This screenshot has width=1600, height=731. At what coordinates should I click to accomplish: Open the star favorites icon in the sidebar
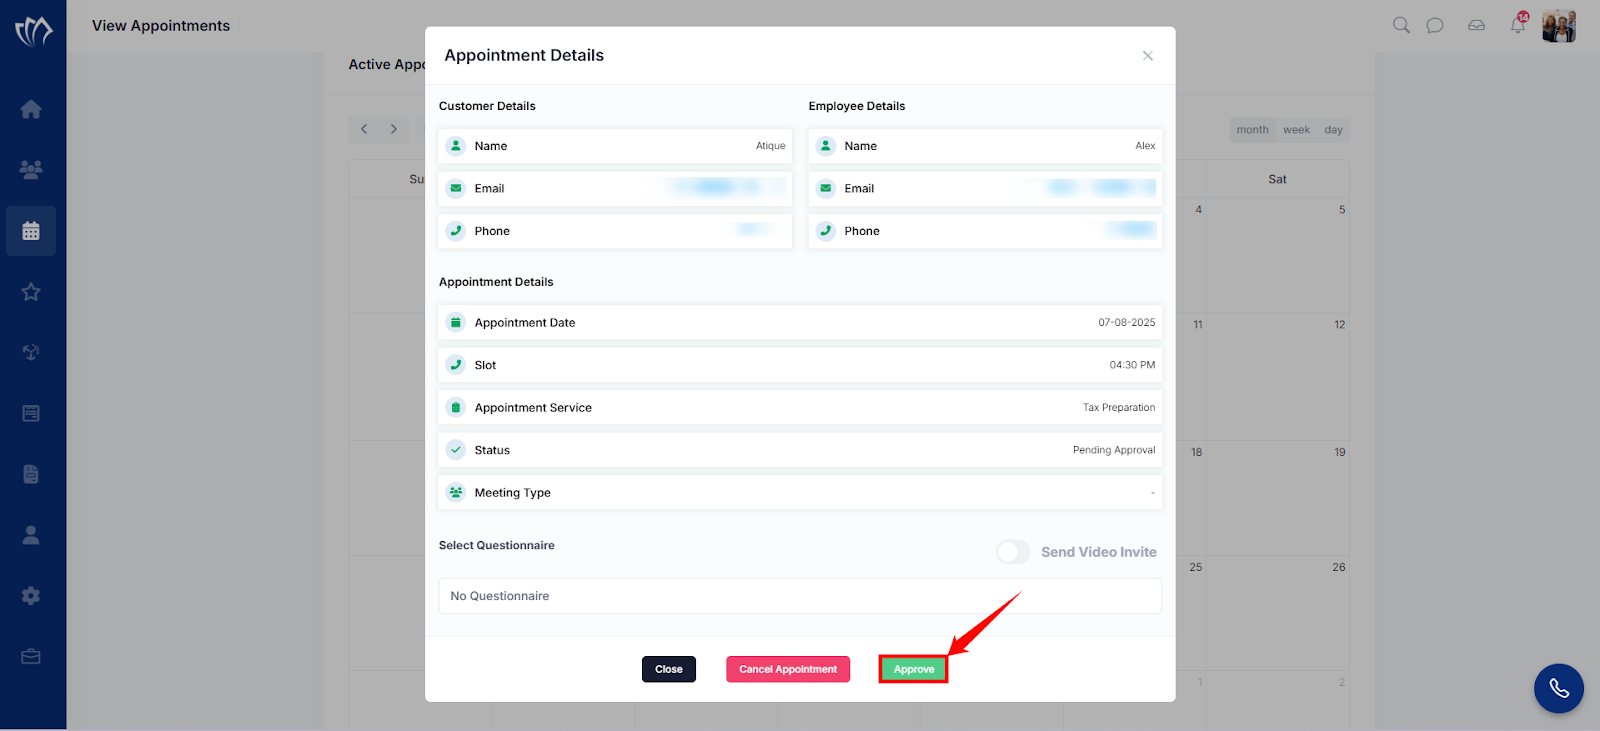31,292
